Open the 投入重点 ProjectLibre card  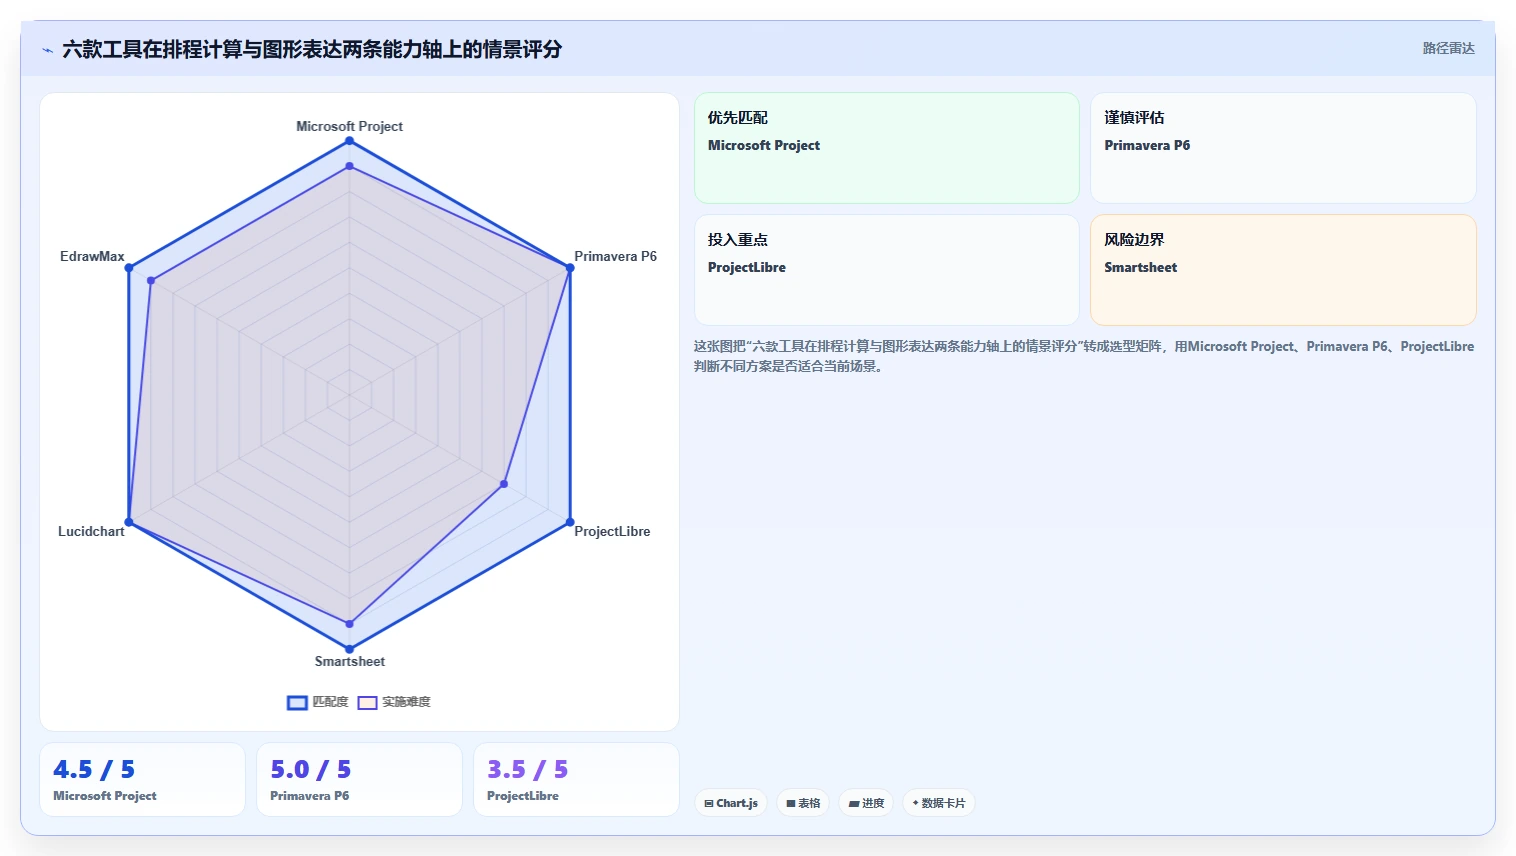pyautogui.click(x=887, y=270)
